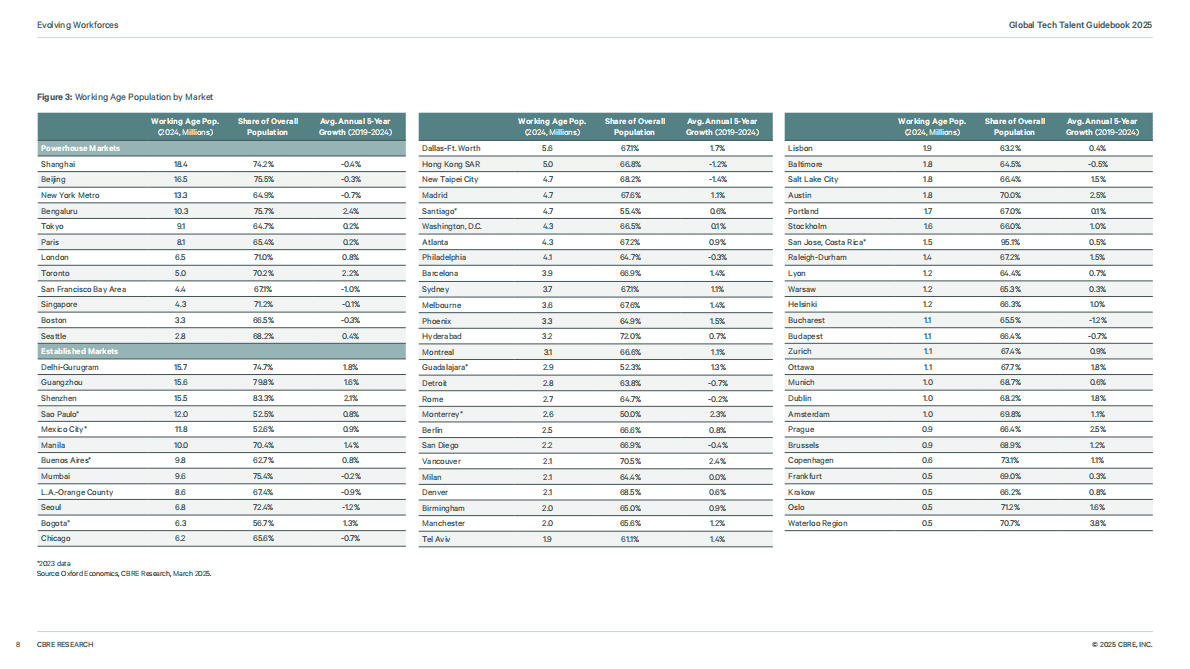Viewport: 1190px width, 669px height.
Task: Click the Oxford Economics source note
Action: (124, 573)
